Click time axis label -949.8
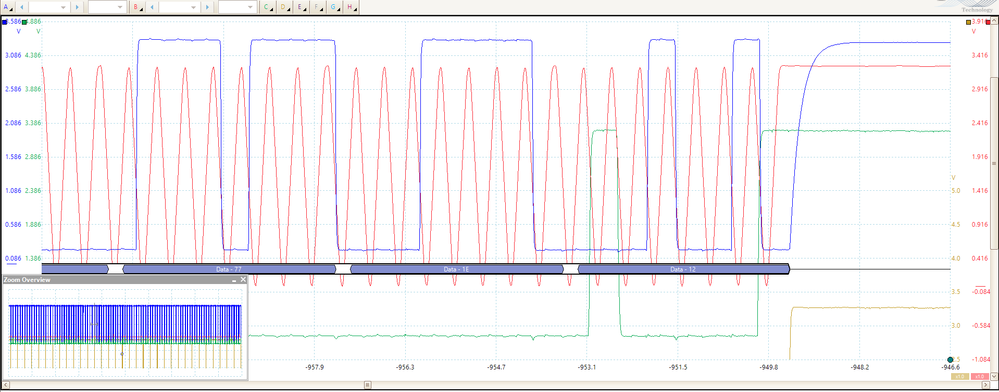This screenshot has height=392, width=999. [x=769, y=368]
